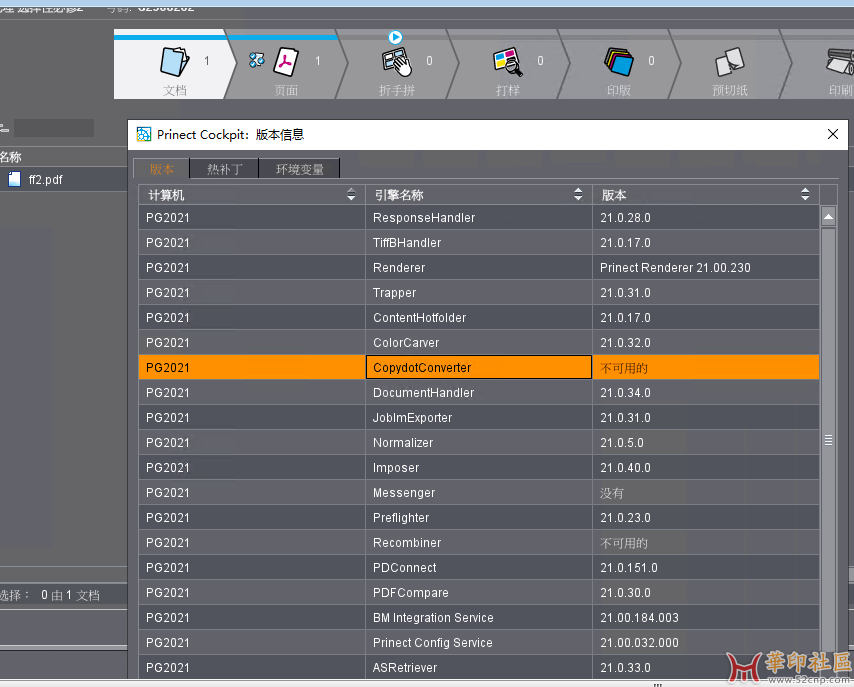Open the 文档 (Documents) workflow step
Screen dimensions: 854x687
(x=175, y=63)
